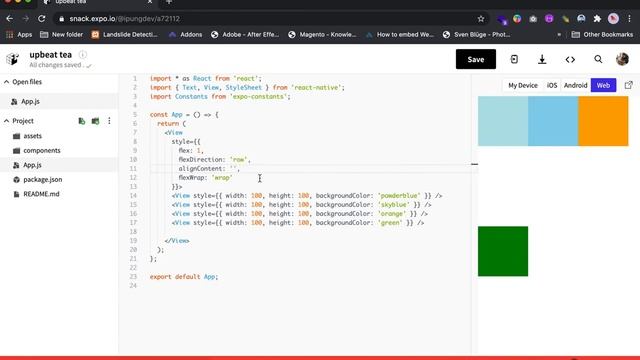Show the hidden bookmarks overflow chevron

coord(559,35)
